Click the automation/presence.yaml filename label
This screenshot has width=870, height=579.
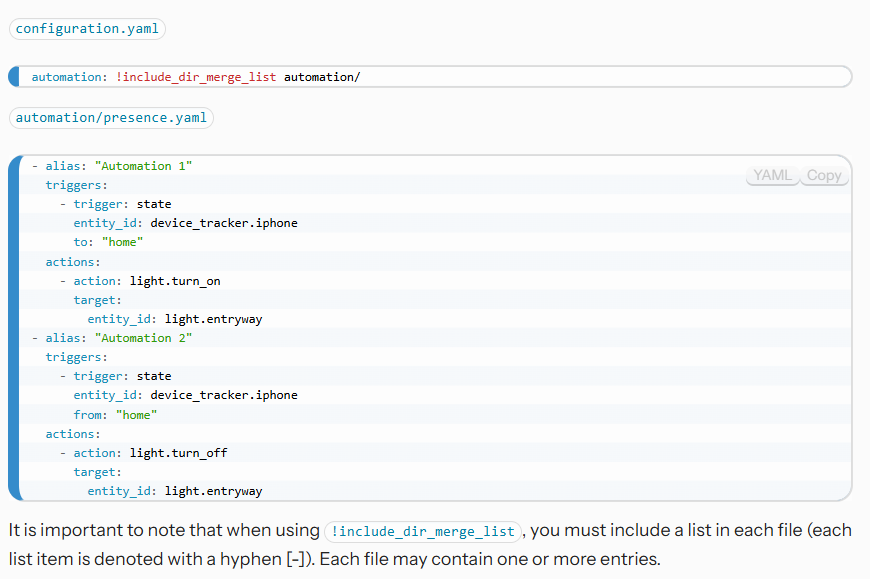coord(111,118)
